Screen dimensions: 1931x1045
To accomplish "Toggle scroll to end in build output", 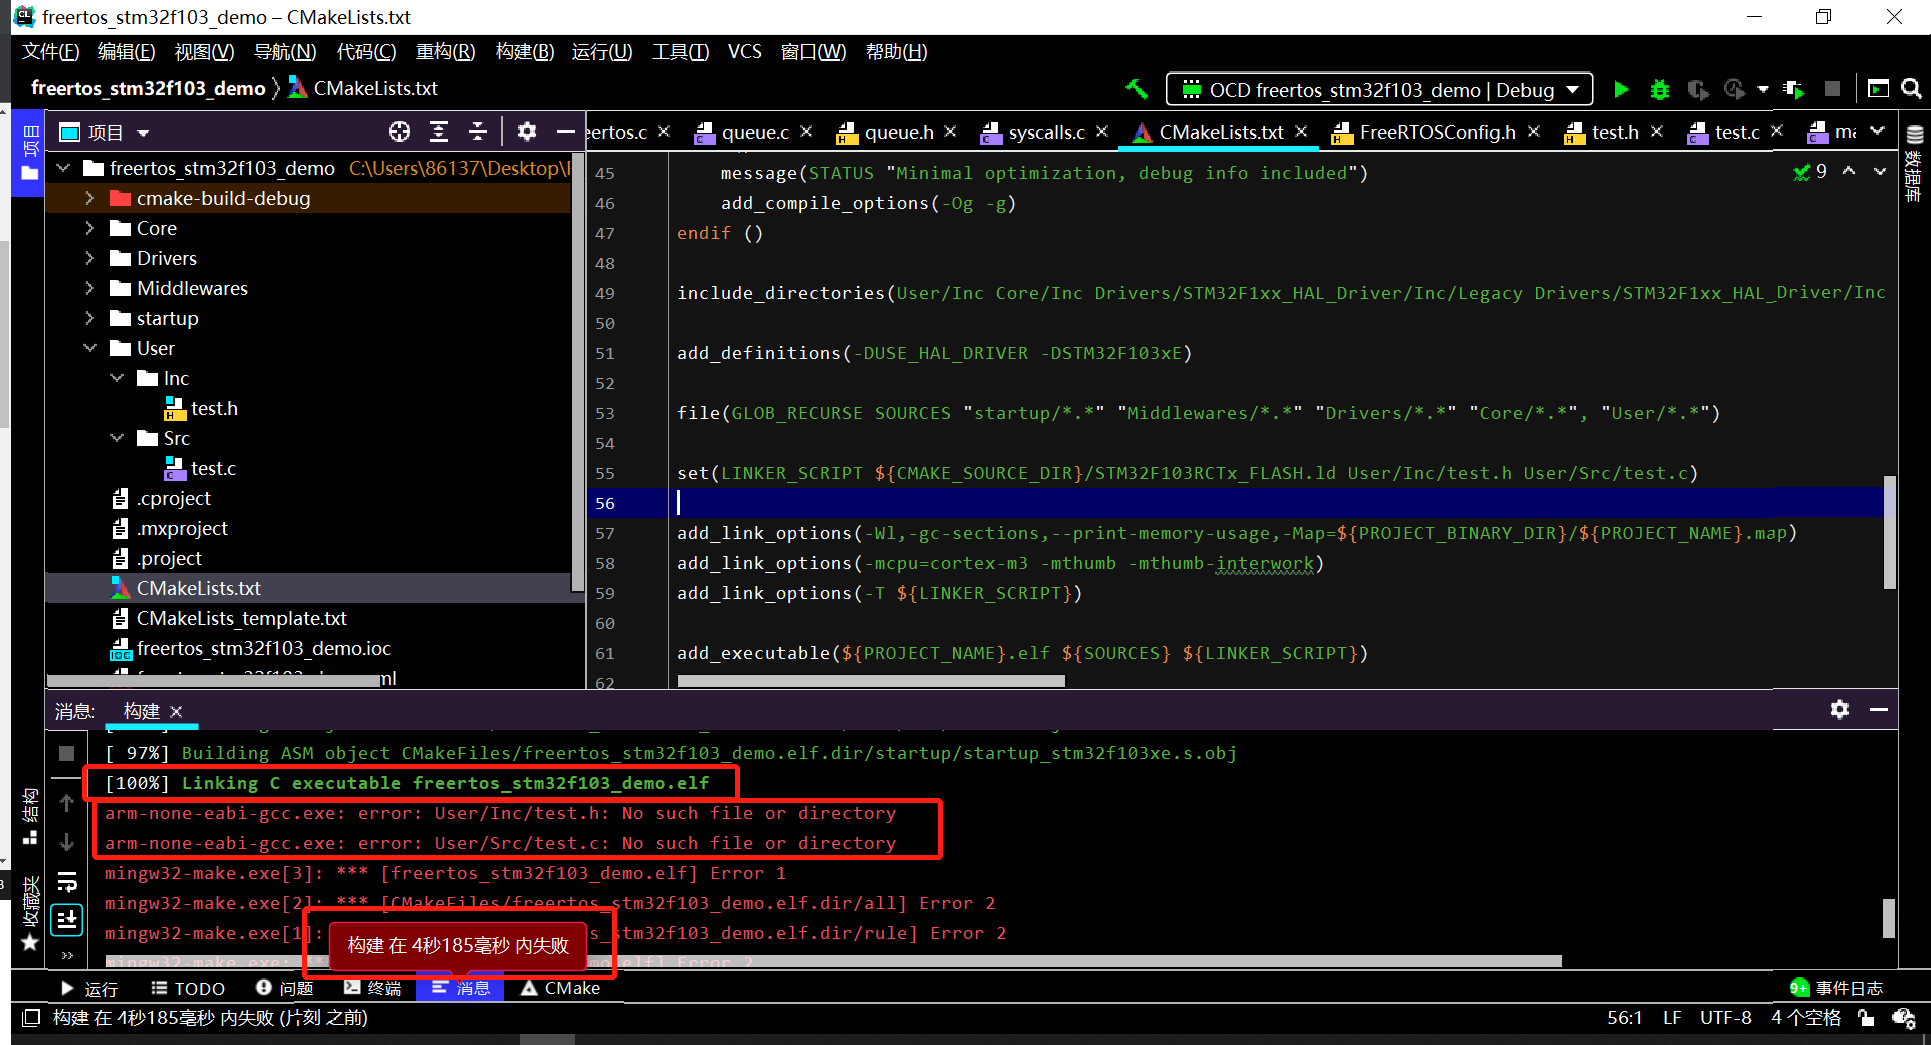I will pyautogui.click(x=67, y=919).
